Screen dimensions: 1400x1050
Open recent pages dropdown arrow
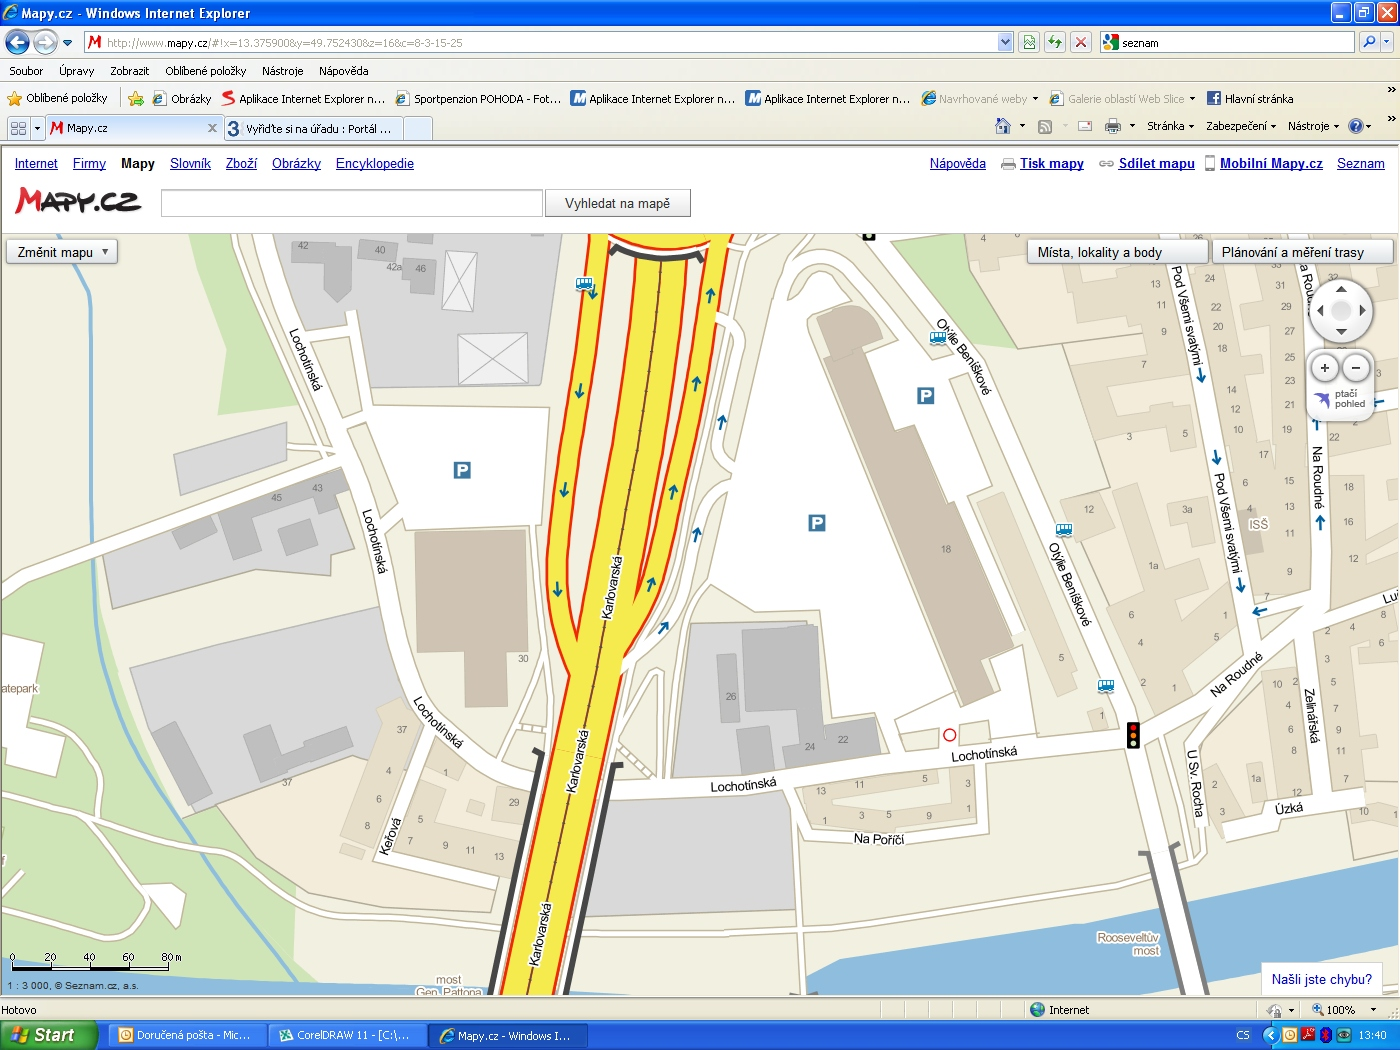coord(67,43)
